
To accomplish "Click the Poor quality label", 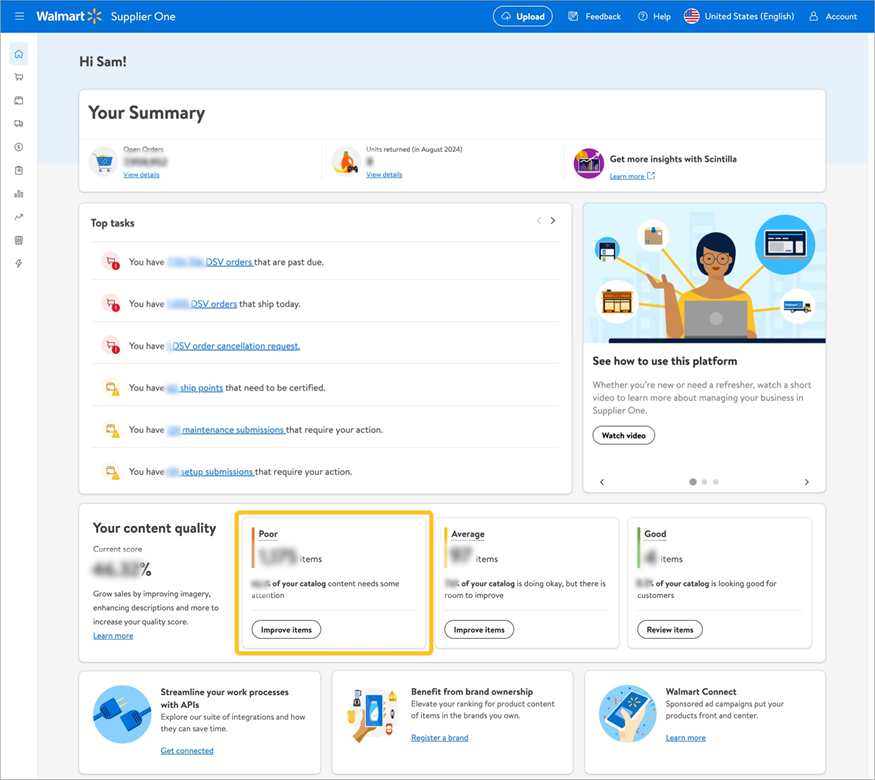I will point(268,534).
